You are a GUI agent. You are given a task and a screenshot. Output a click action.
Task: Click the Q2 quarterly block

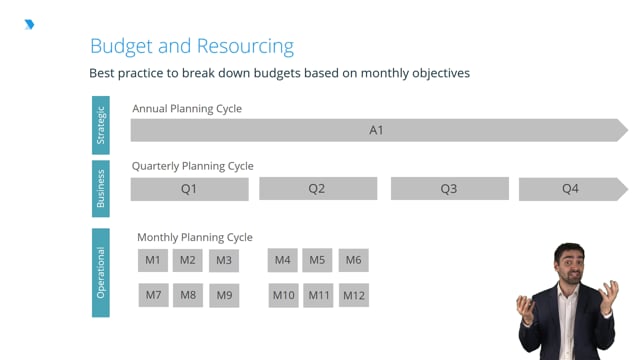[318, 189]
